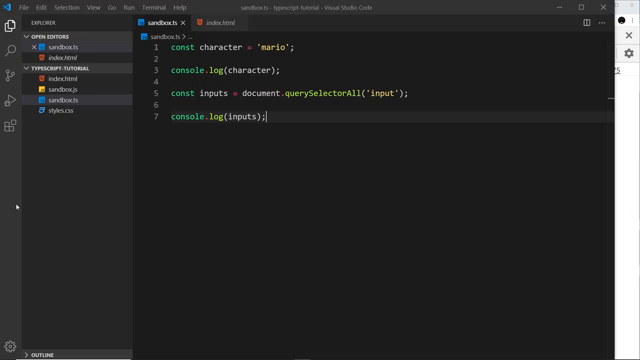The height and width of the screenshot is (360, 640).
Task: Collapse the Open Editors section
Action: pyautogui.click(x=27, y=37)
